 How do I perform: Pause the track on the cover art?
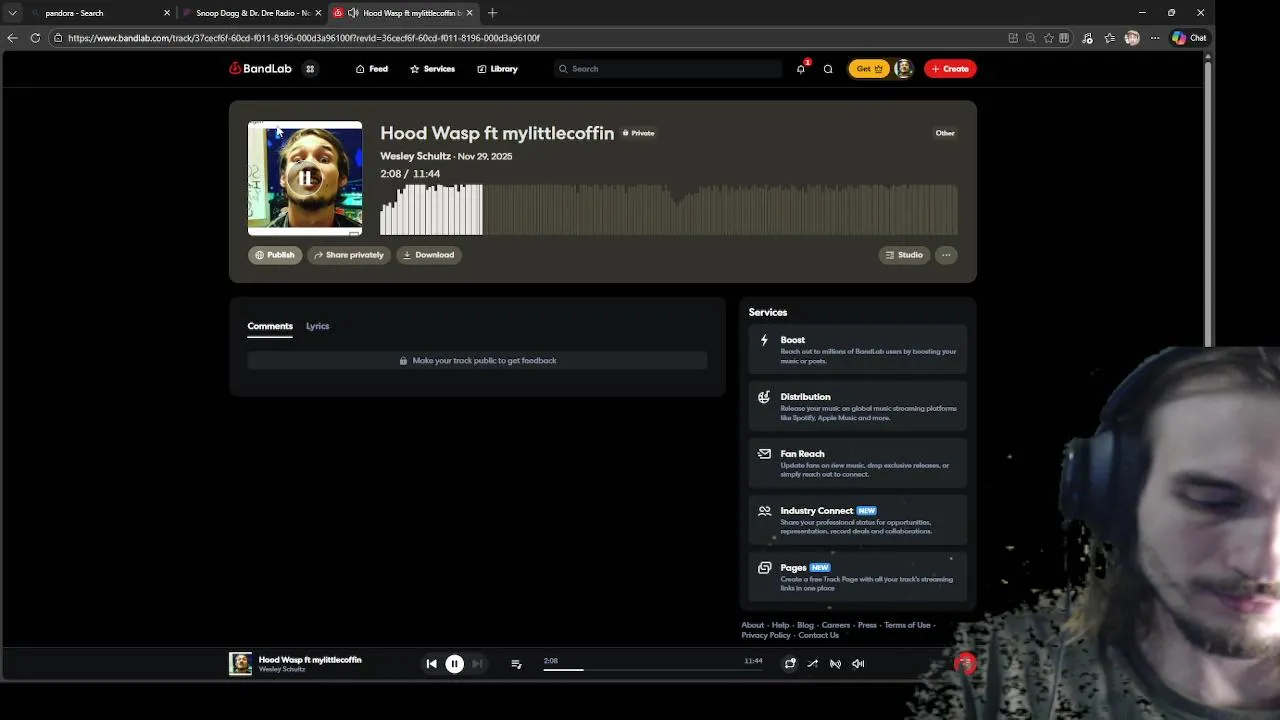(305, 178)
